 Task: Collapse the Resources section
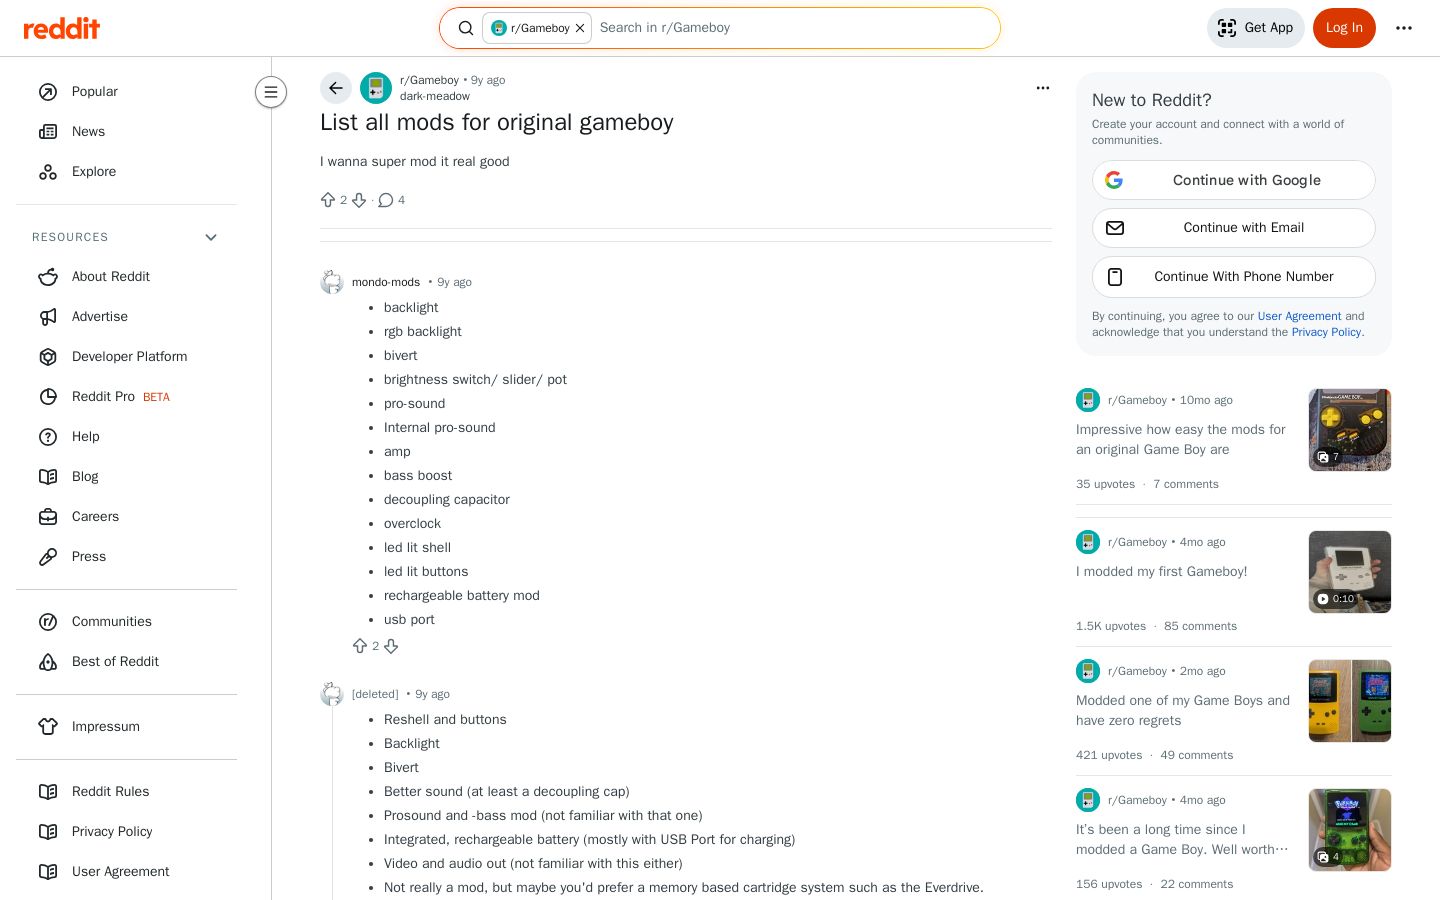pyautogui.click(x=211, y=237)
